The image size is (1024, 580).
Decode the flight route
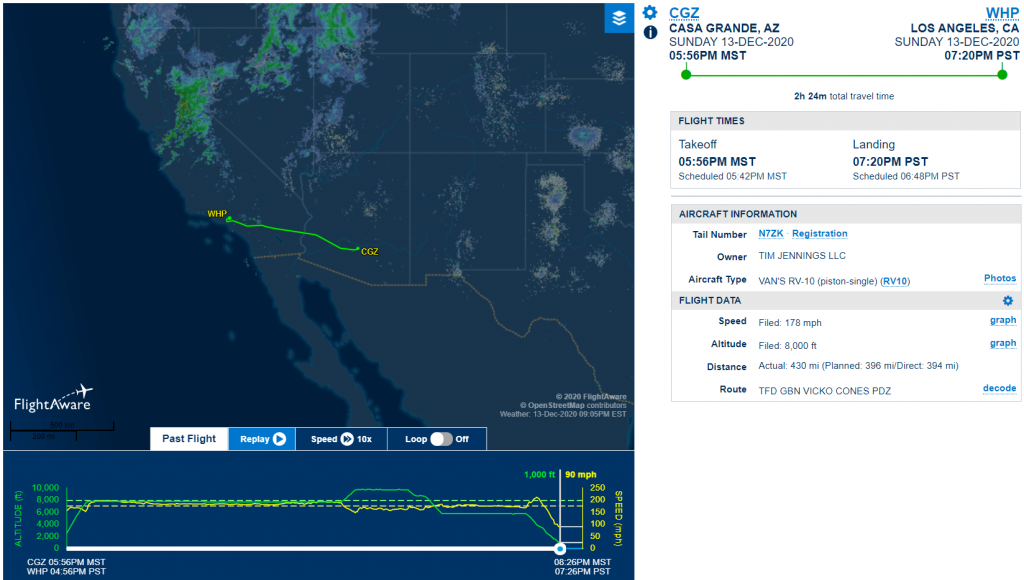click(1000, 388)
